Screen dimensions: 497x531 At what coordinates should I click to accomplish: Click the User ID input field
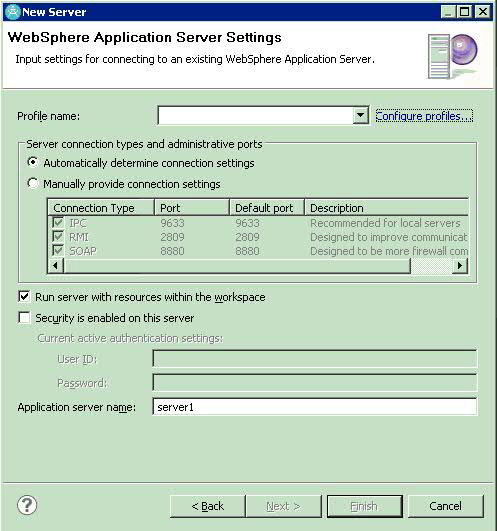(x=315, y=359)
